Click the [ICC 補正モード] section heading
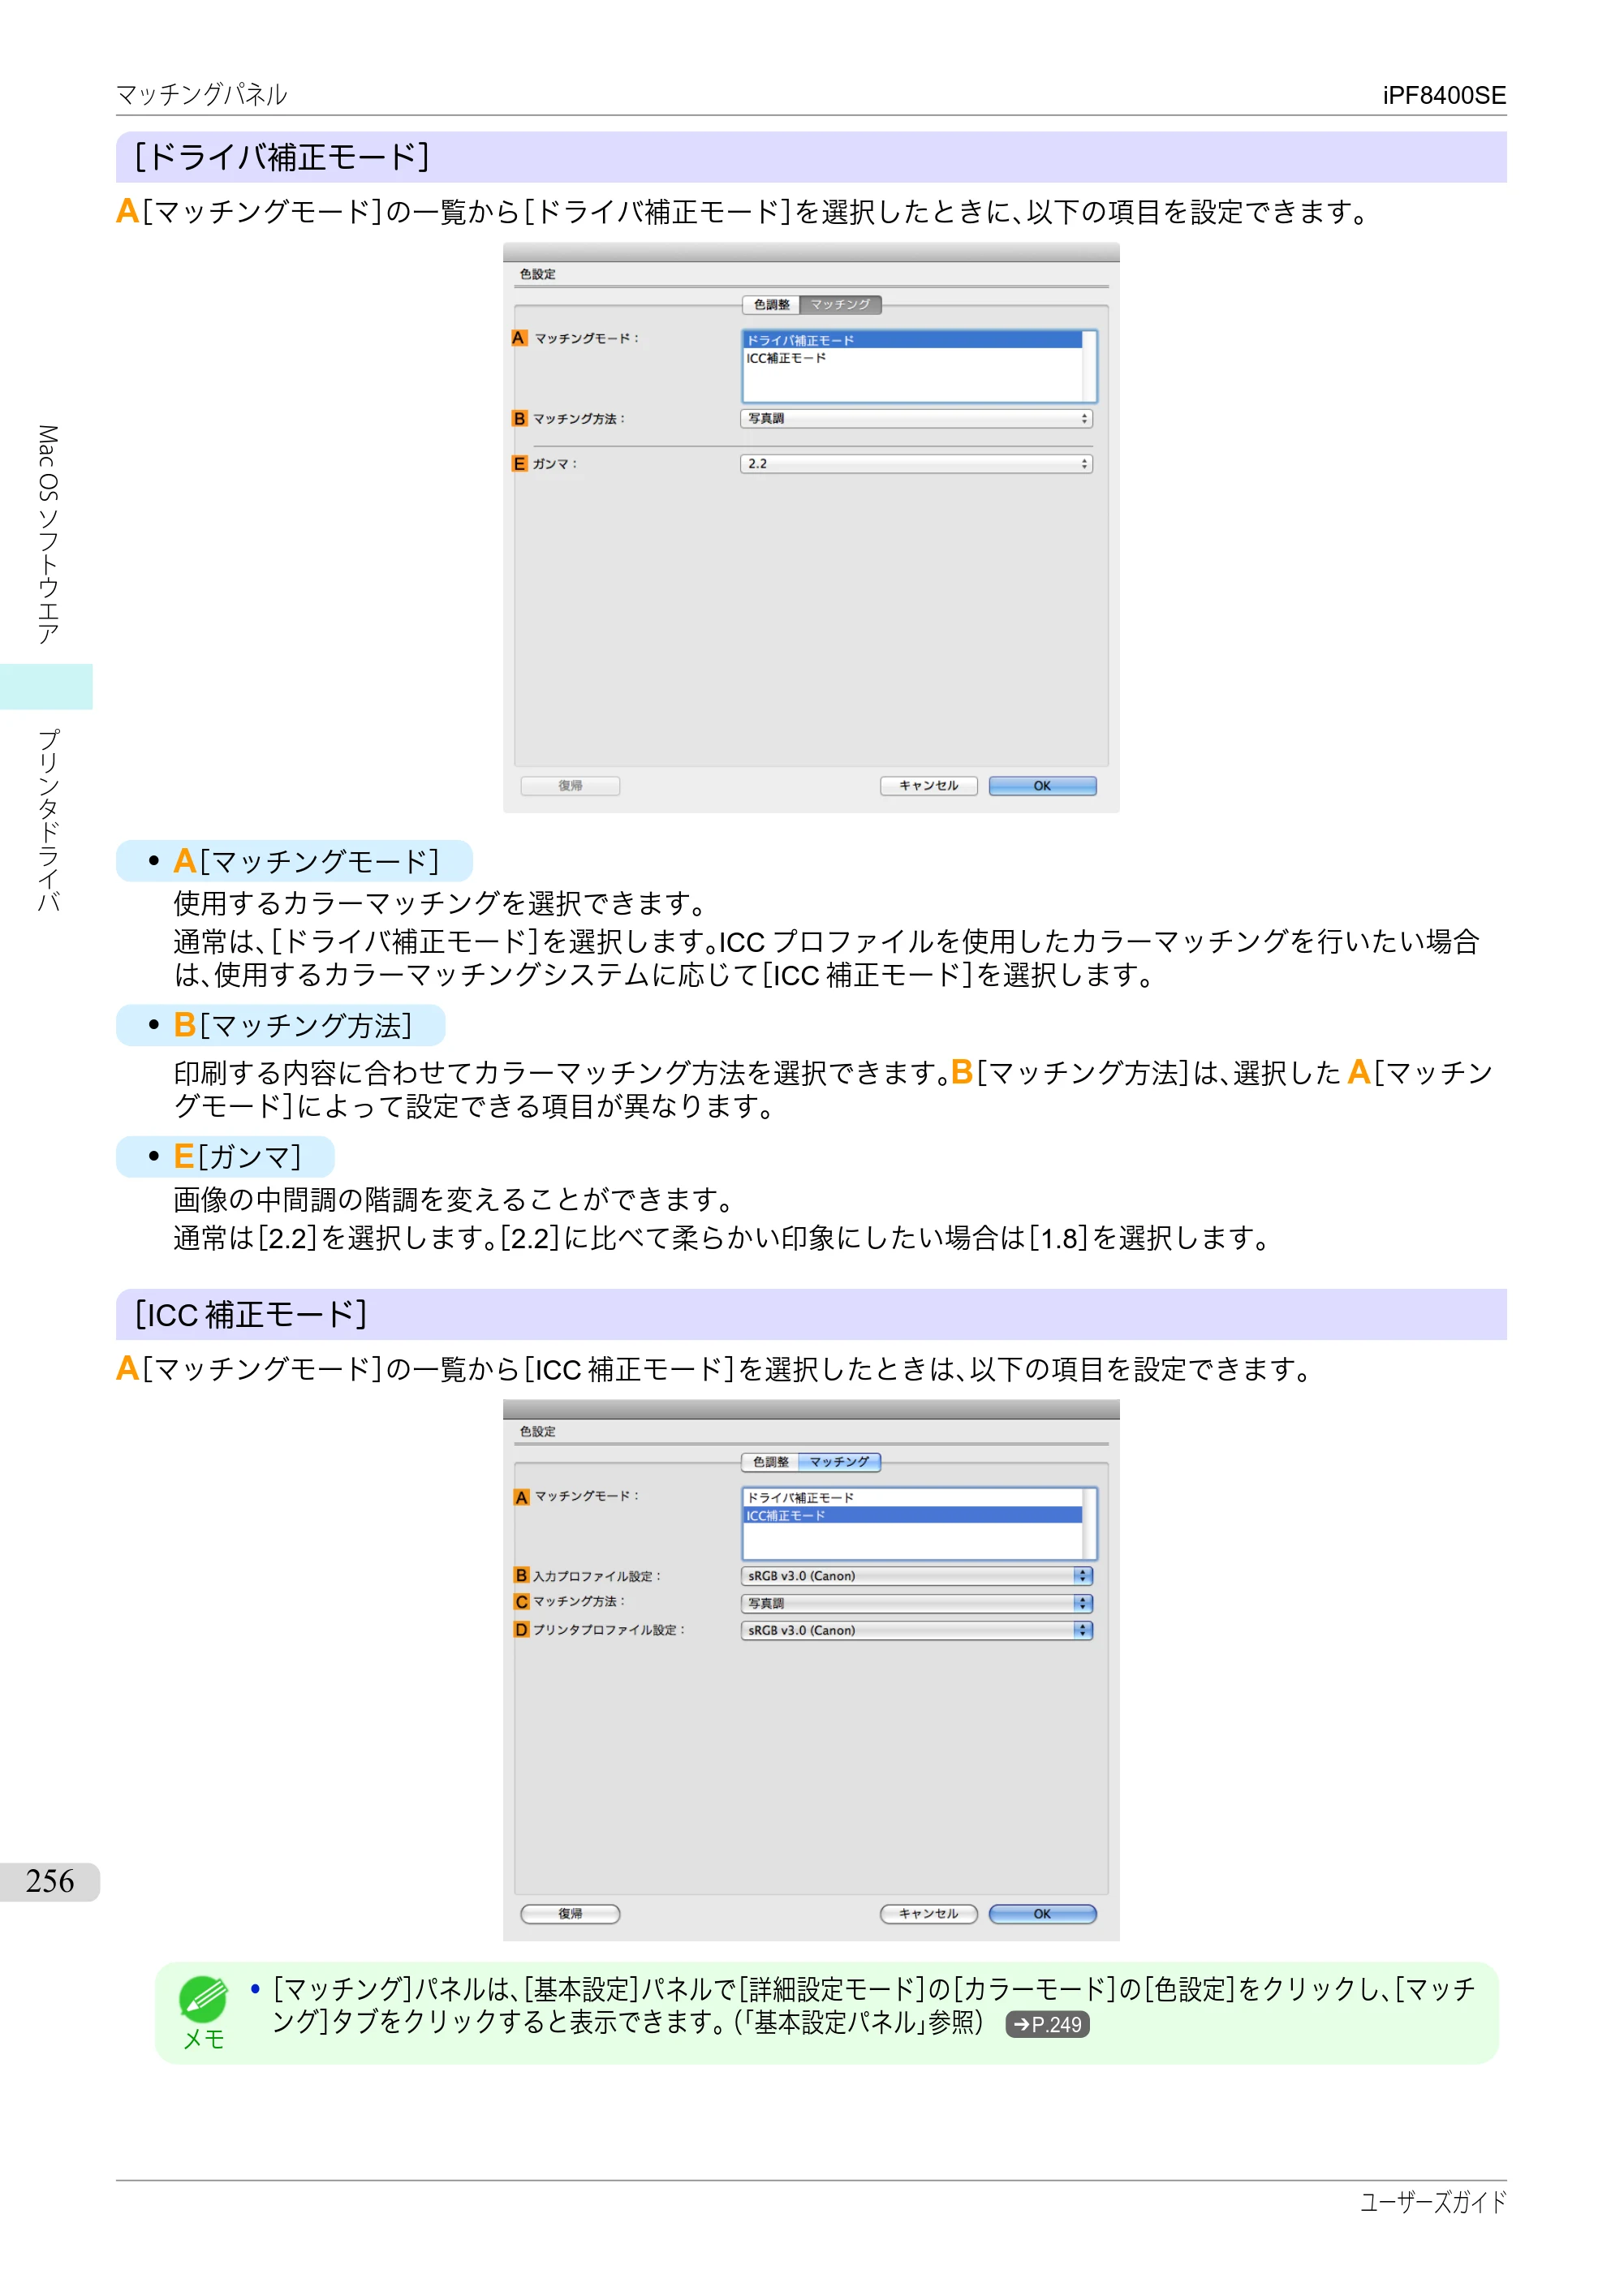Image resolution: width=1624 pixels, height=2296 pixels. point(251,1315)
